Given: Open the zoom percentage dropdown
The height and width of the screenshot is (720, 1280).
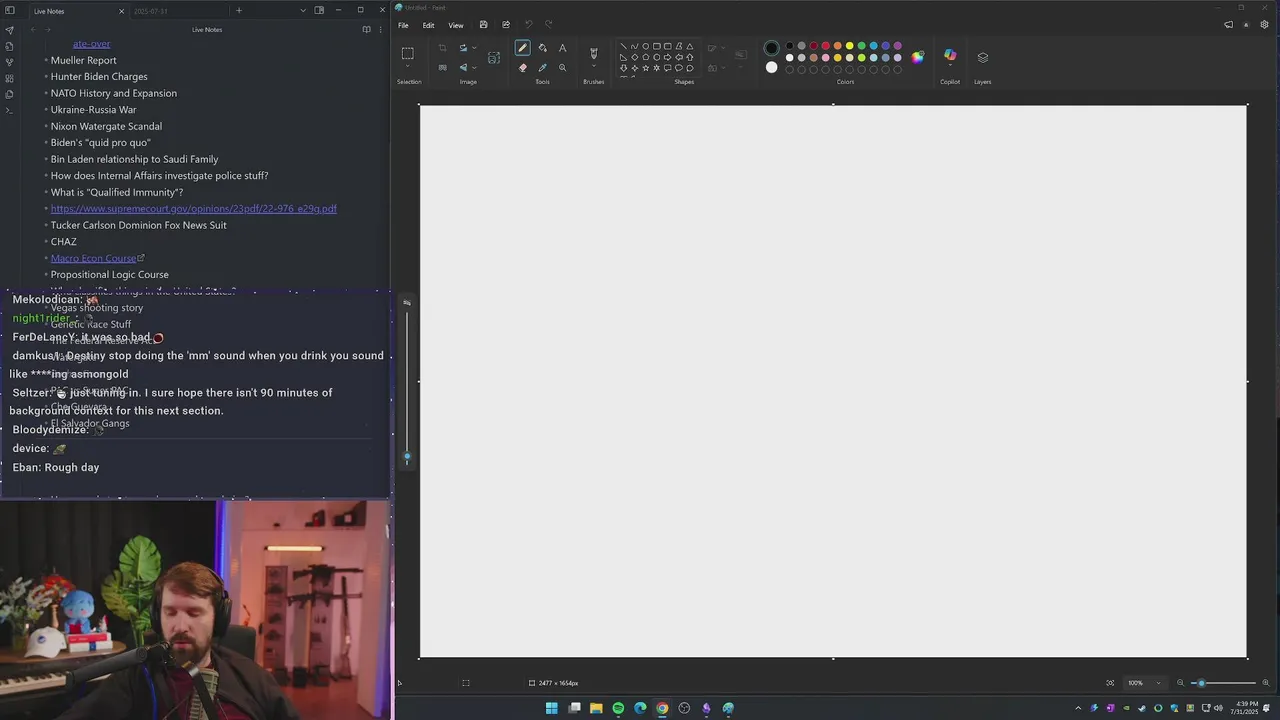Looking at the screenshot, I should coord(1158,683).
